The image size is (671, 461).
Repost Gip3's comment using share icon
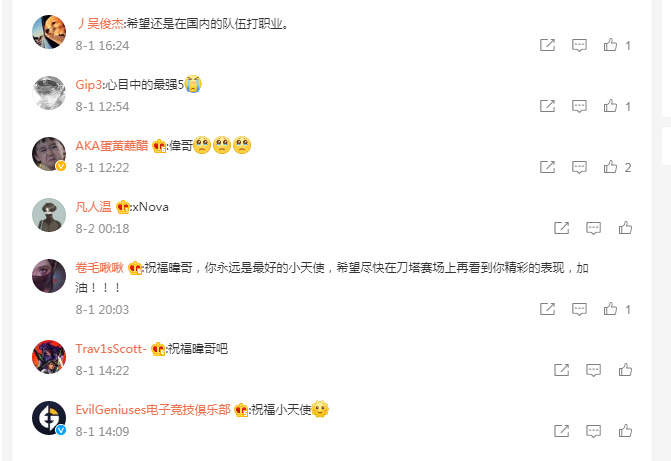pyautogui.click(x=547, y=106)
